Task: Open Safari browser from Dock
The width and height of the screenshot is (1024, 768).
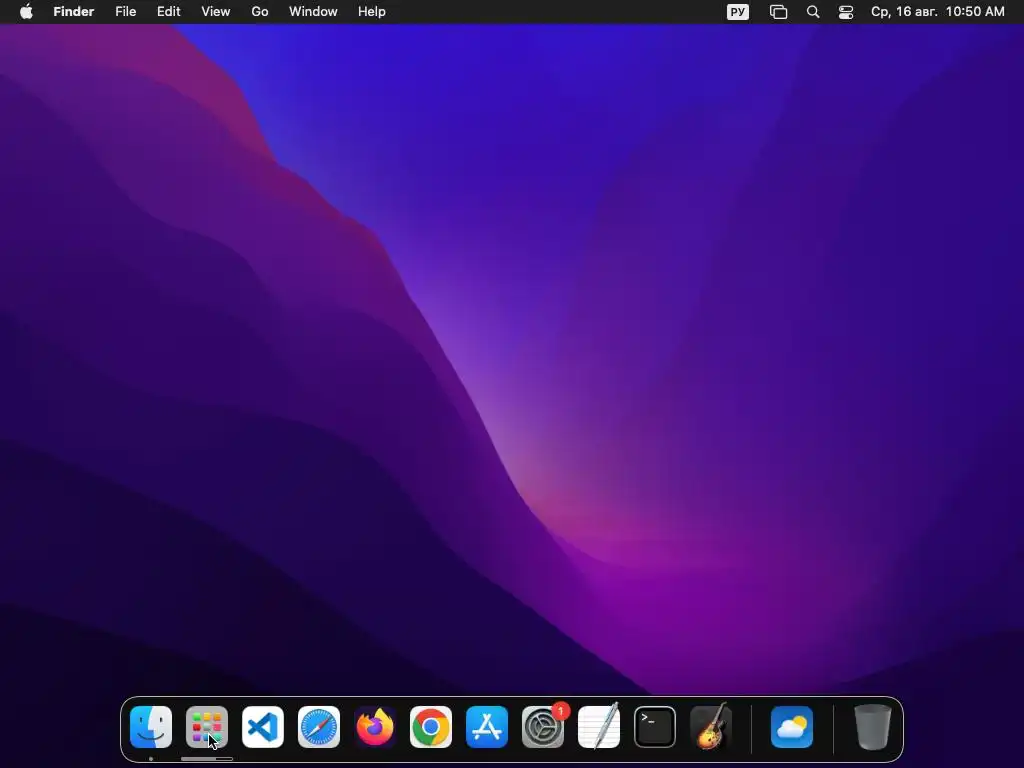Action: [319, 727]
